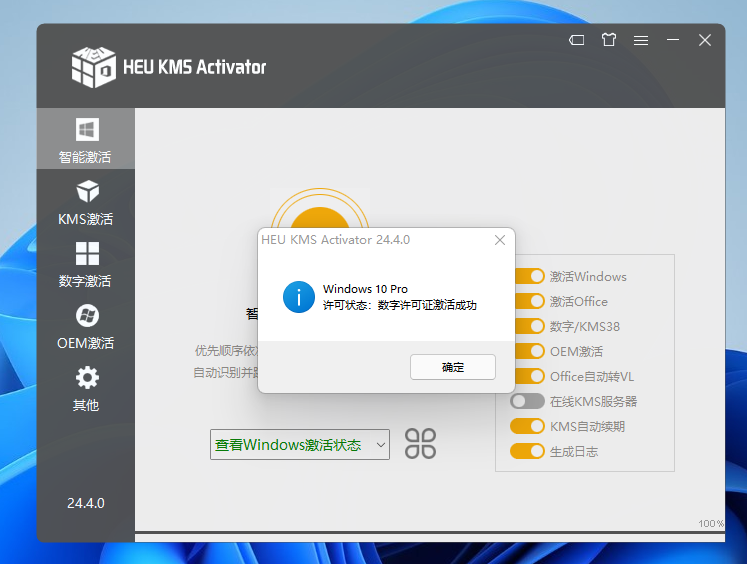Minimize the HEU KMS Activator window
Screen dimensions: 747x564
(673, 40)
